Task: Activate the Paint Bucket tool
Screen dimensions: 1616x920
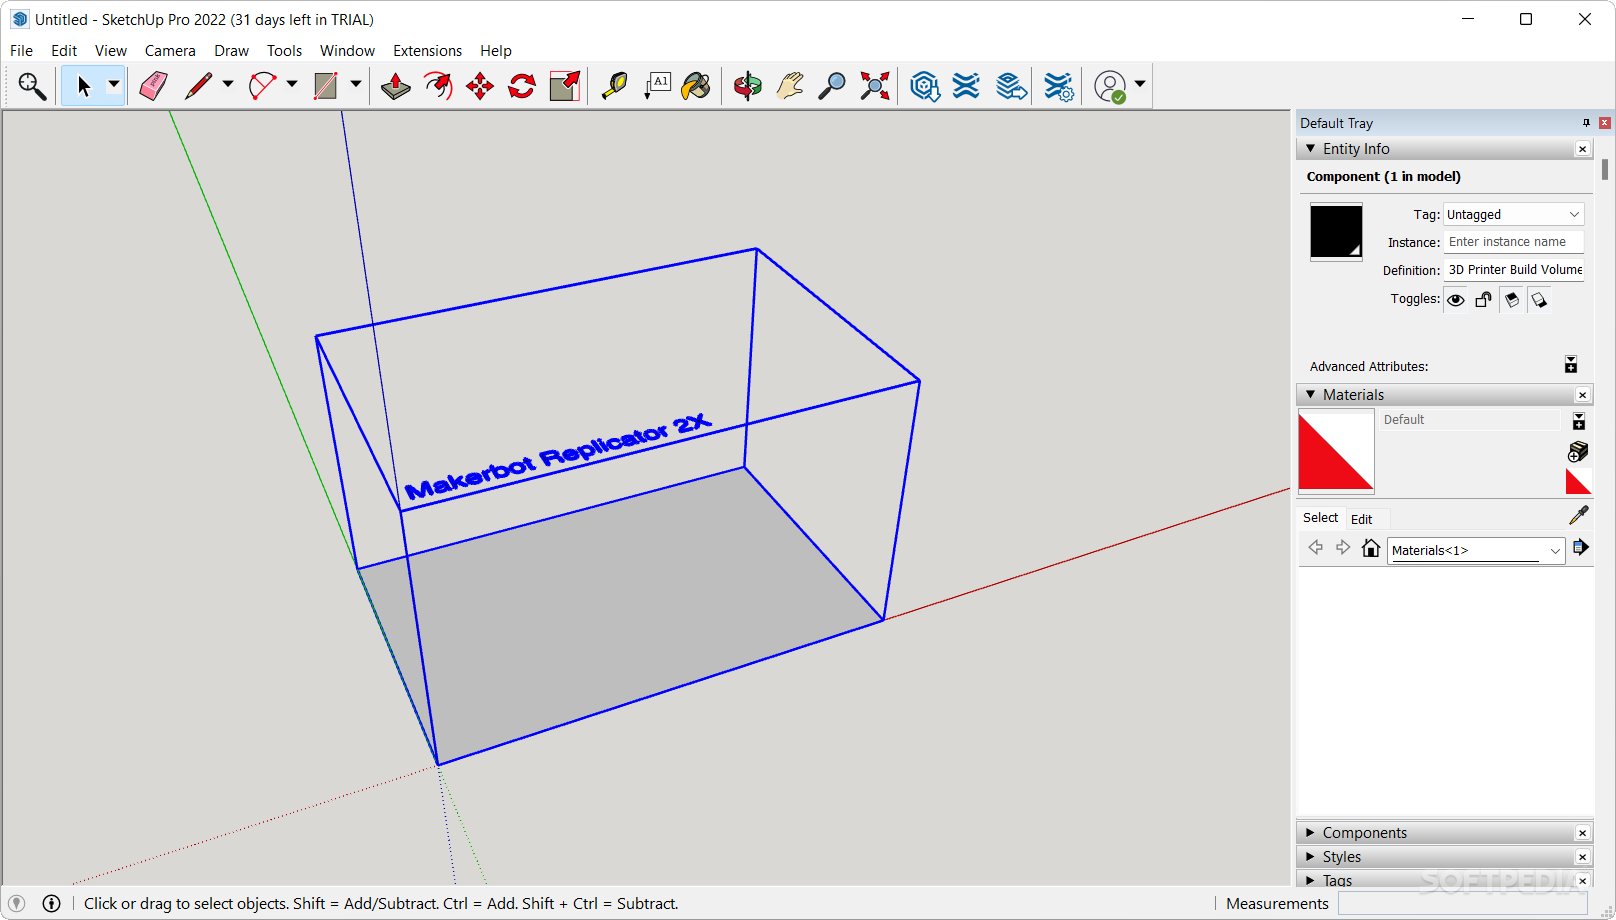Action: 696,87
